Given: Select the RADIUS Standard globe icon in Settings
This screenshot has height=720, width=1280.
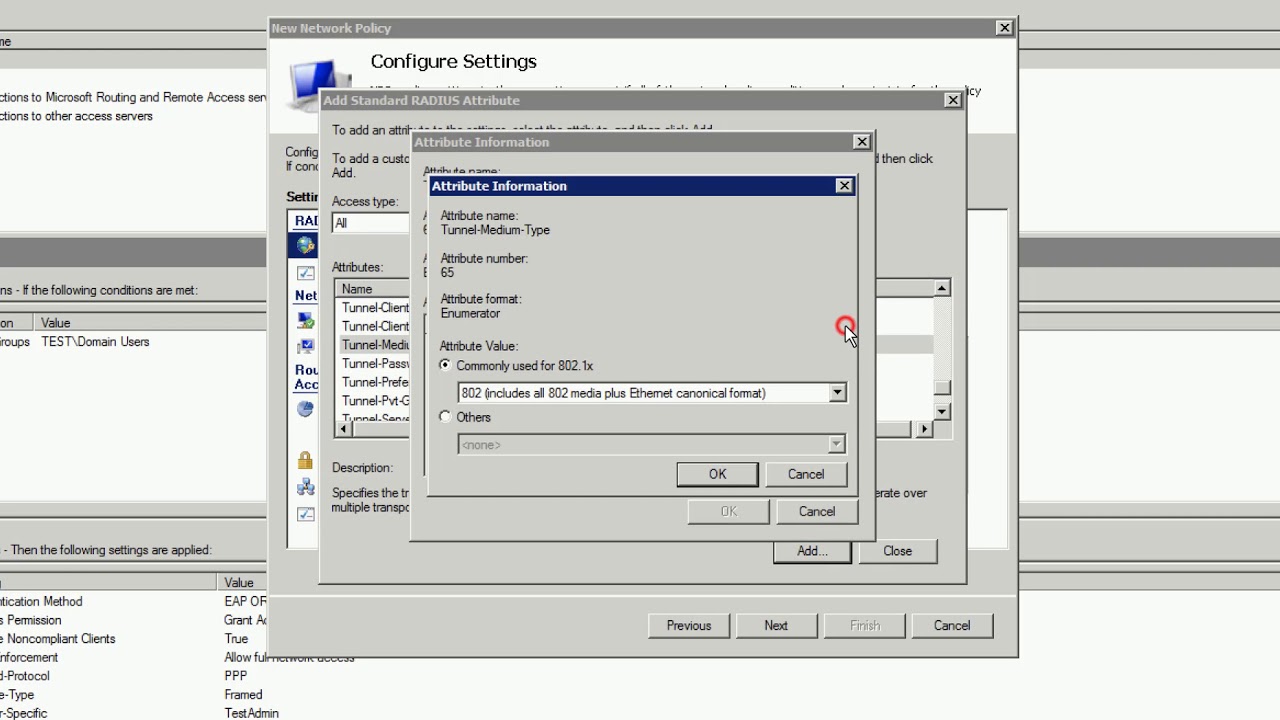Looking at the screenshot, I should pos(305,245).
